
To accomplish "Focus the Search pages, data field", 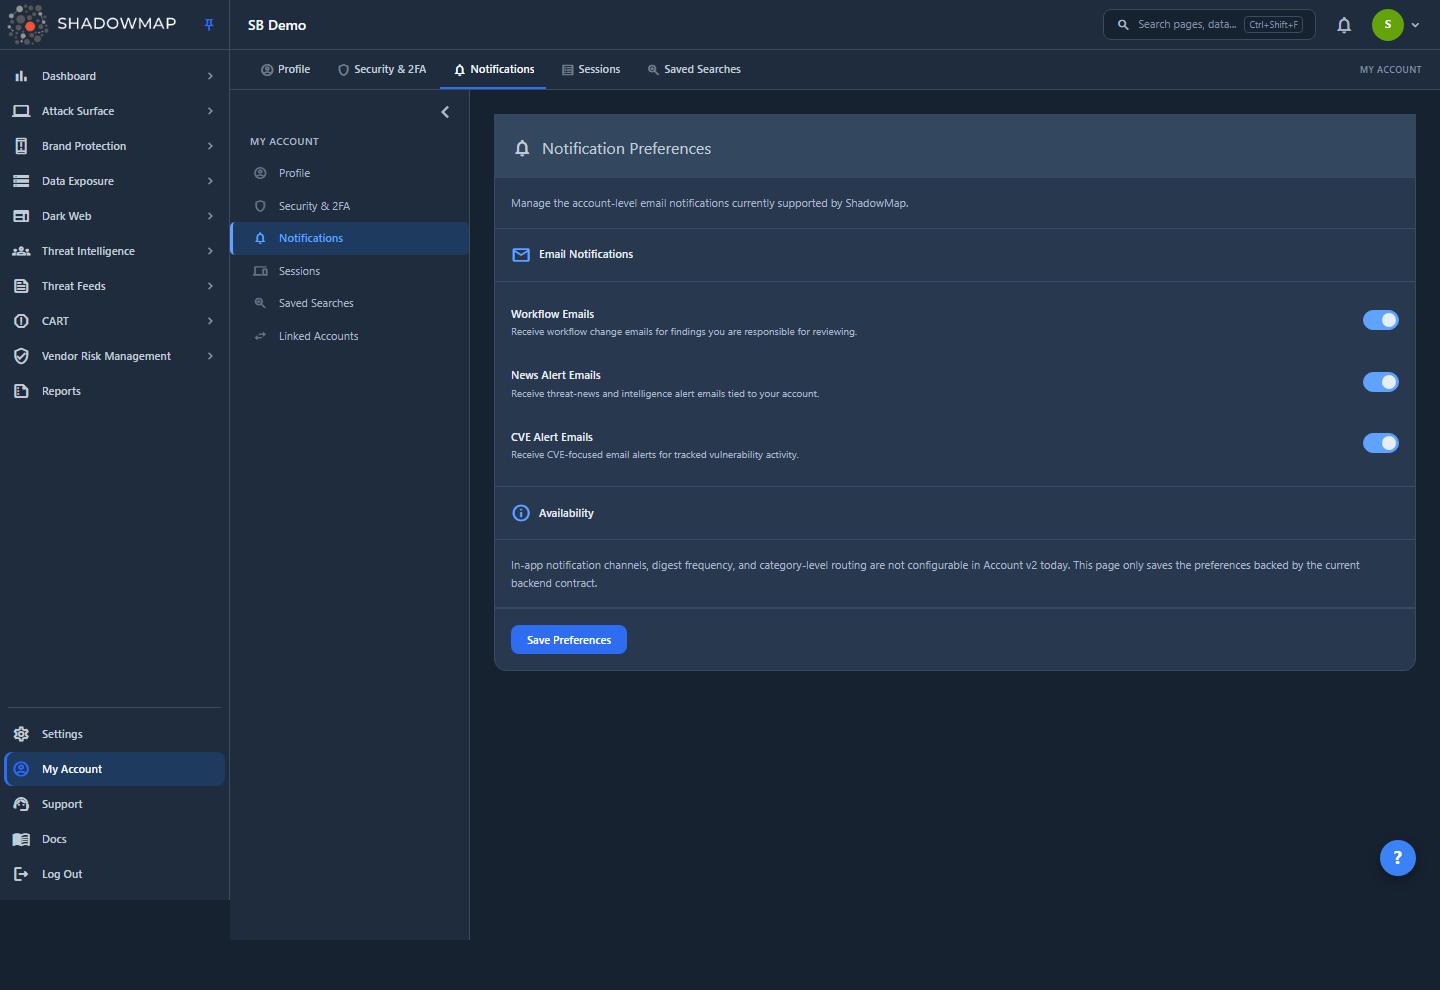I will click(x=1209, y=25).
